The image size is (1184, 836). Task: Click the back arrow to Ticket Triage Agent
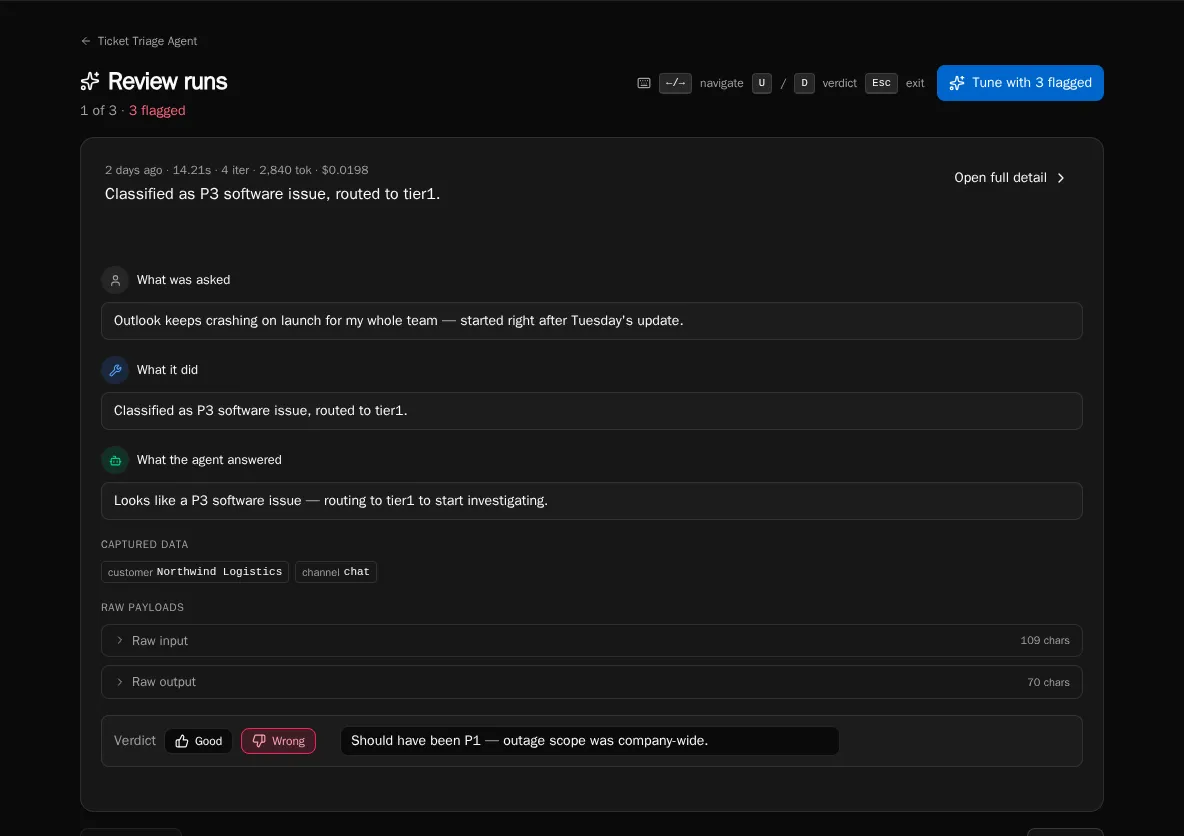pyautogui.click(x=86, y=41)
